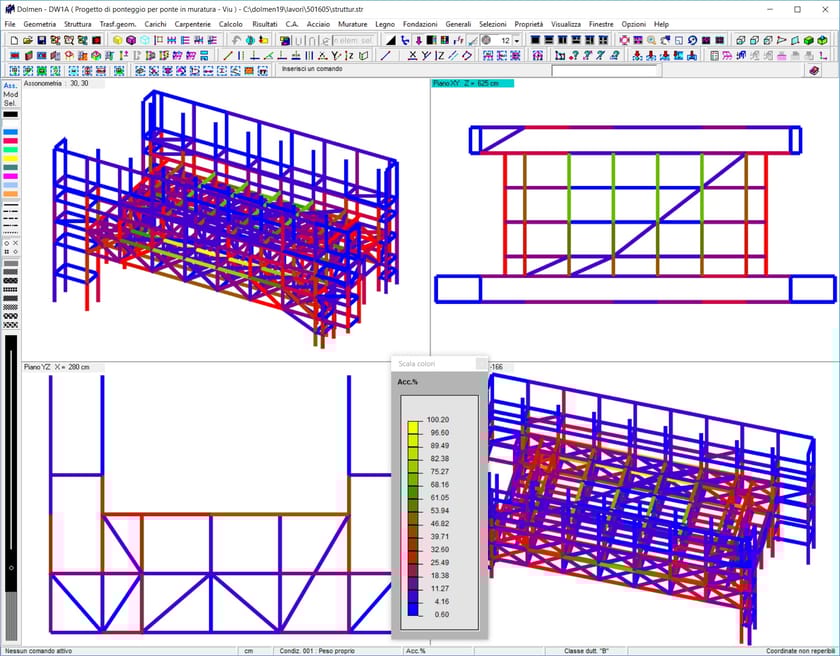This screenshot has height=656, width=840.
Task: Toggle the Mod selection mode button
Action: tap(10, 94)
